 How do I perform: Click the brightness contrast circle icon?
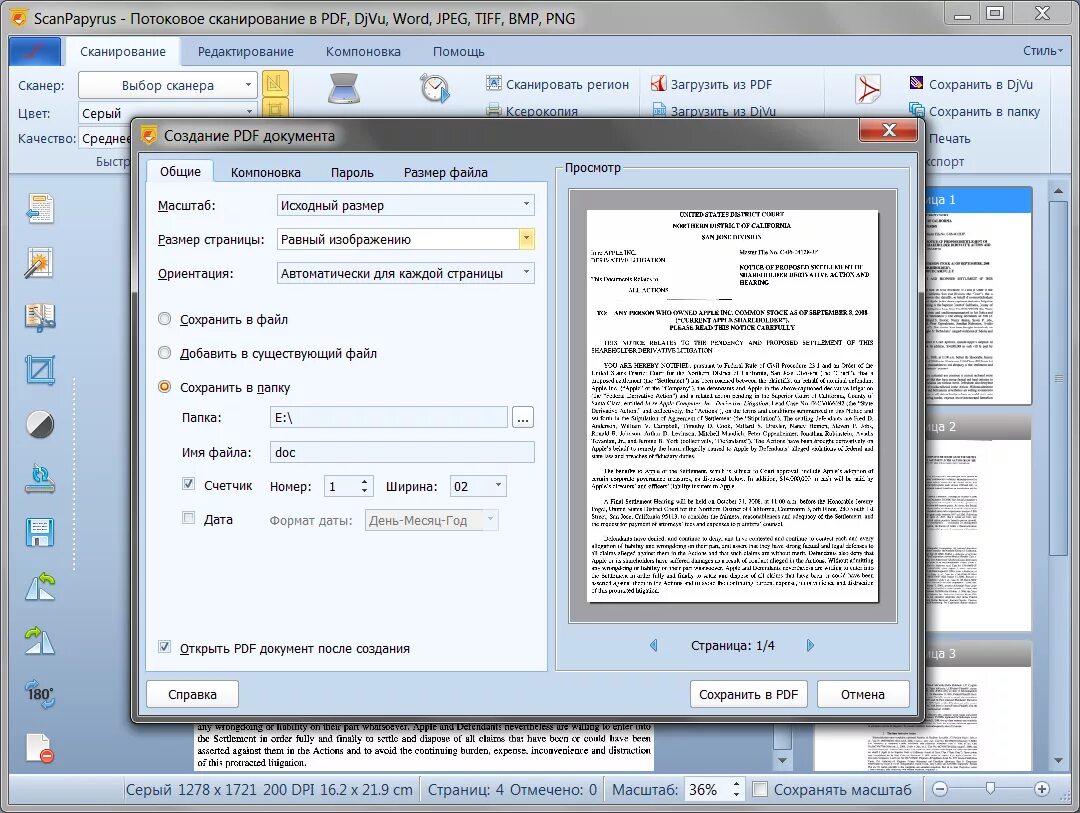[39, 424]
